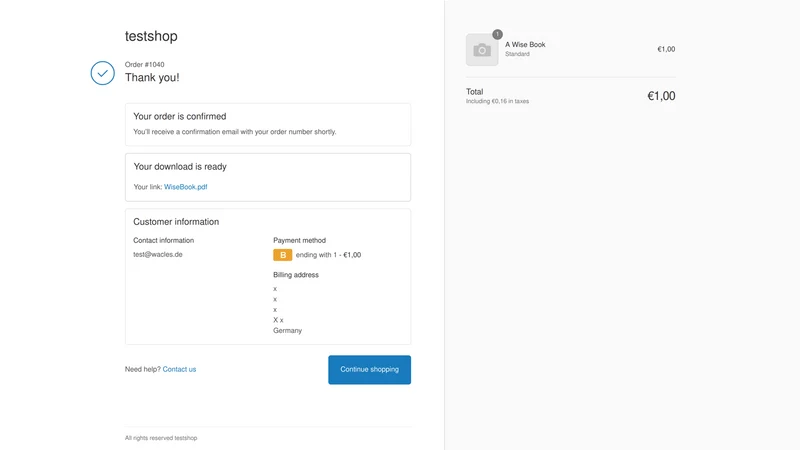Image resolution: width=800 pixels, height=450 pixels.
Task: Click the quantity badge on product image
Action: pos(497,34)
